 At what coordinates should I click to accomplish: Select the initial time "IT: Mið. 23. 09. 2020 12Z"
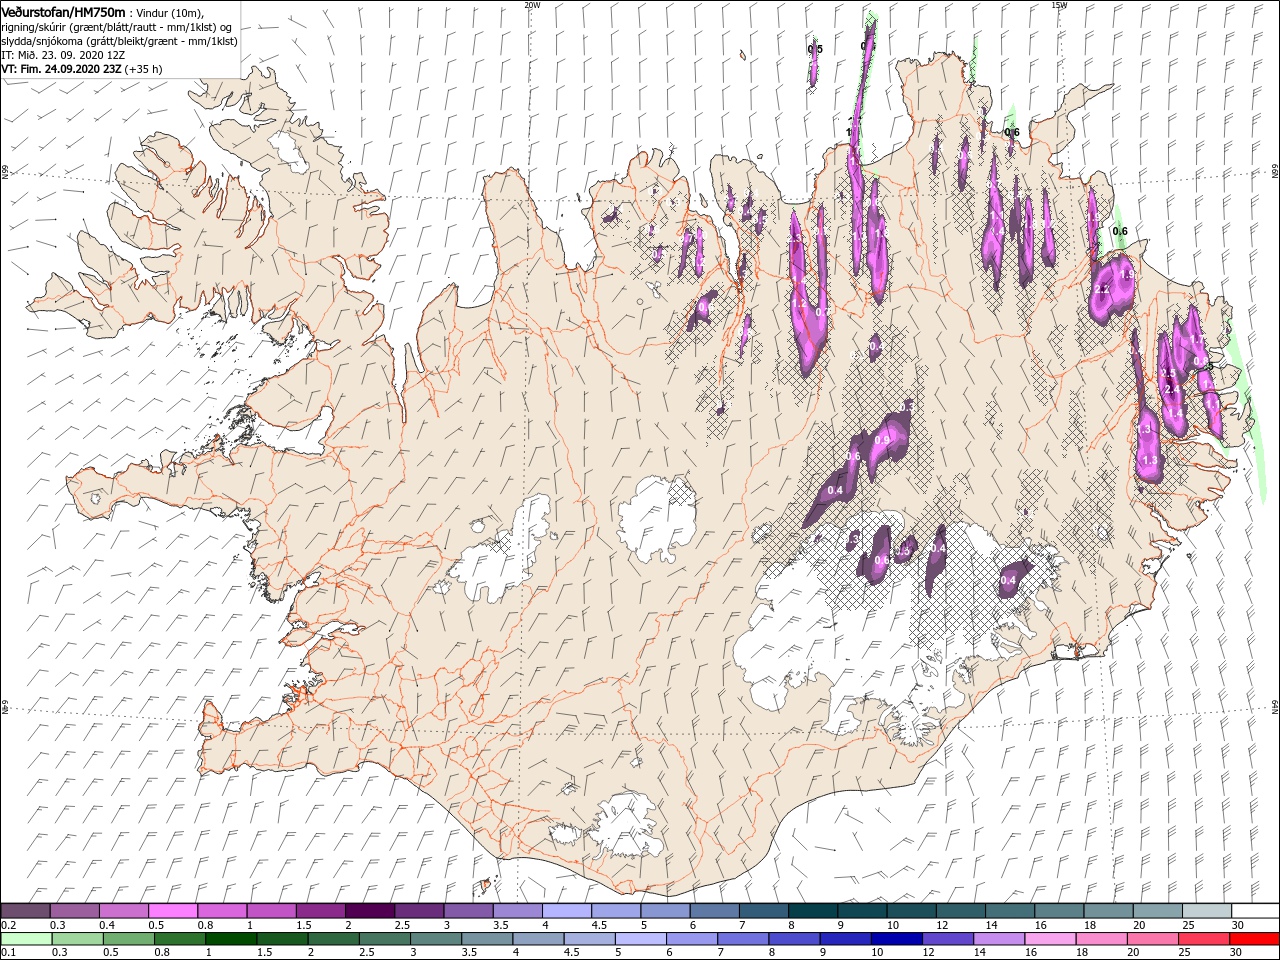point(62,55)
